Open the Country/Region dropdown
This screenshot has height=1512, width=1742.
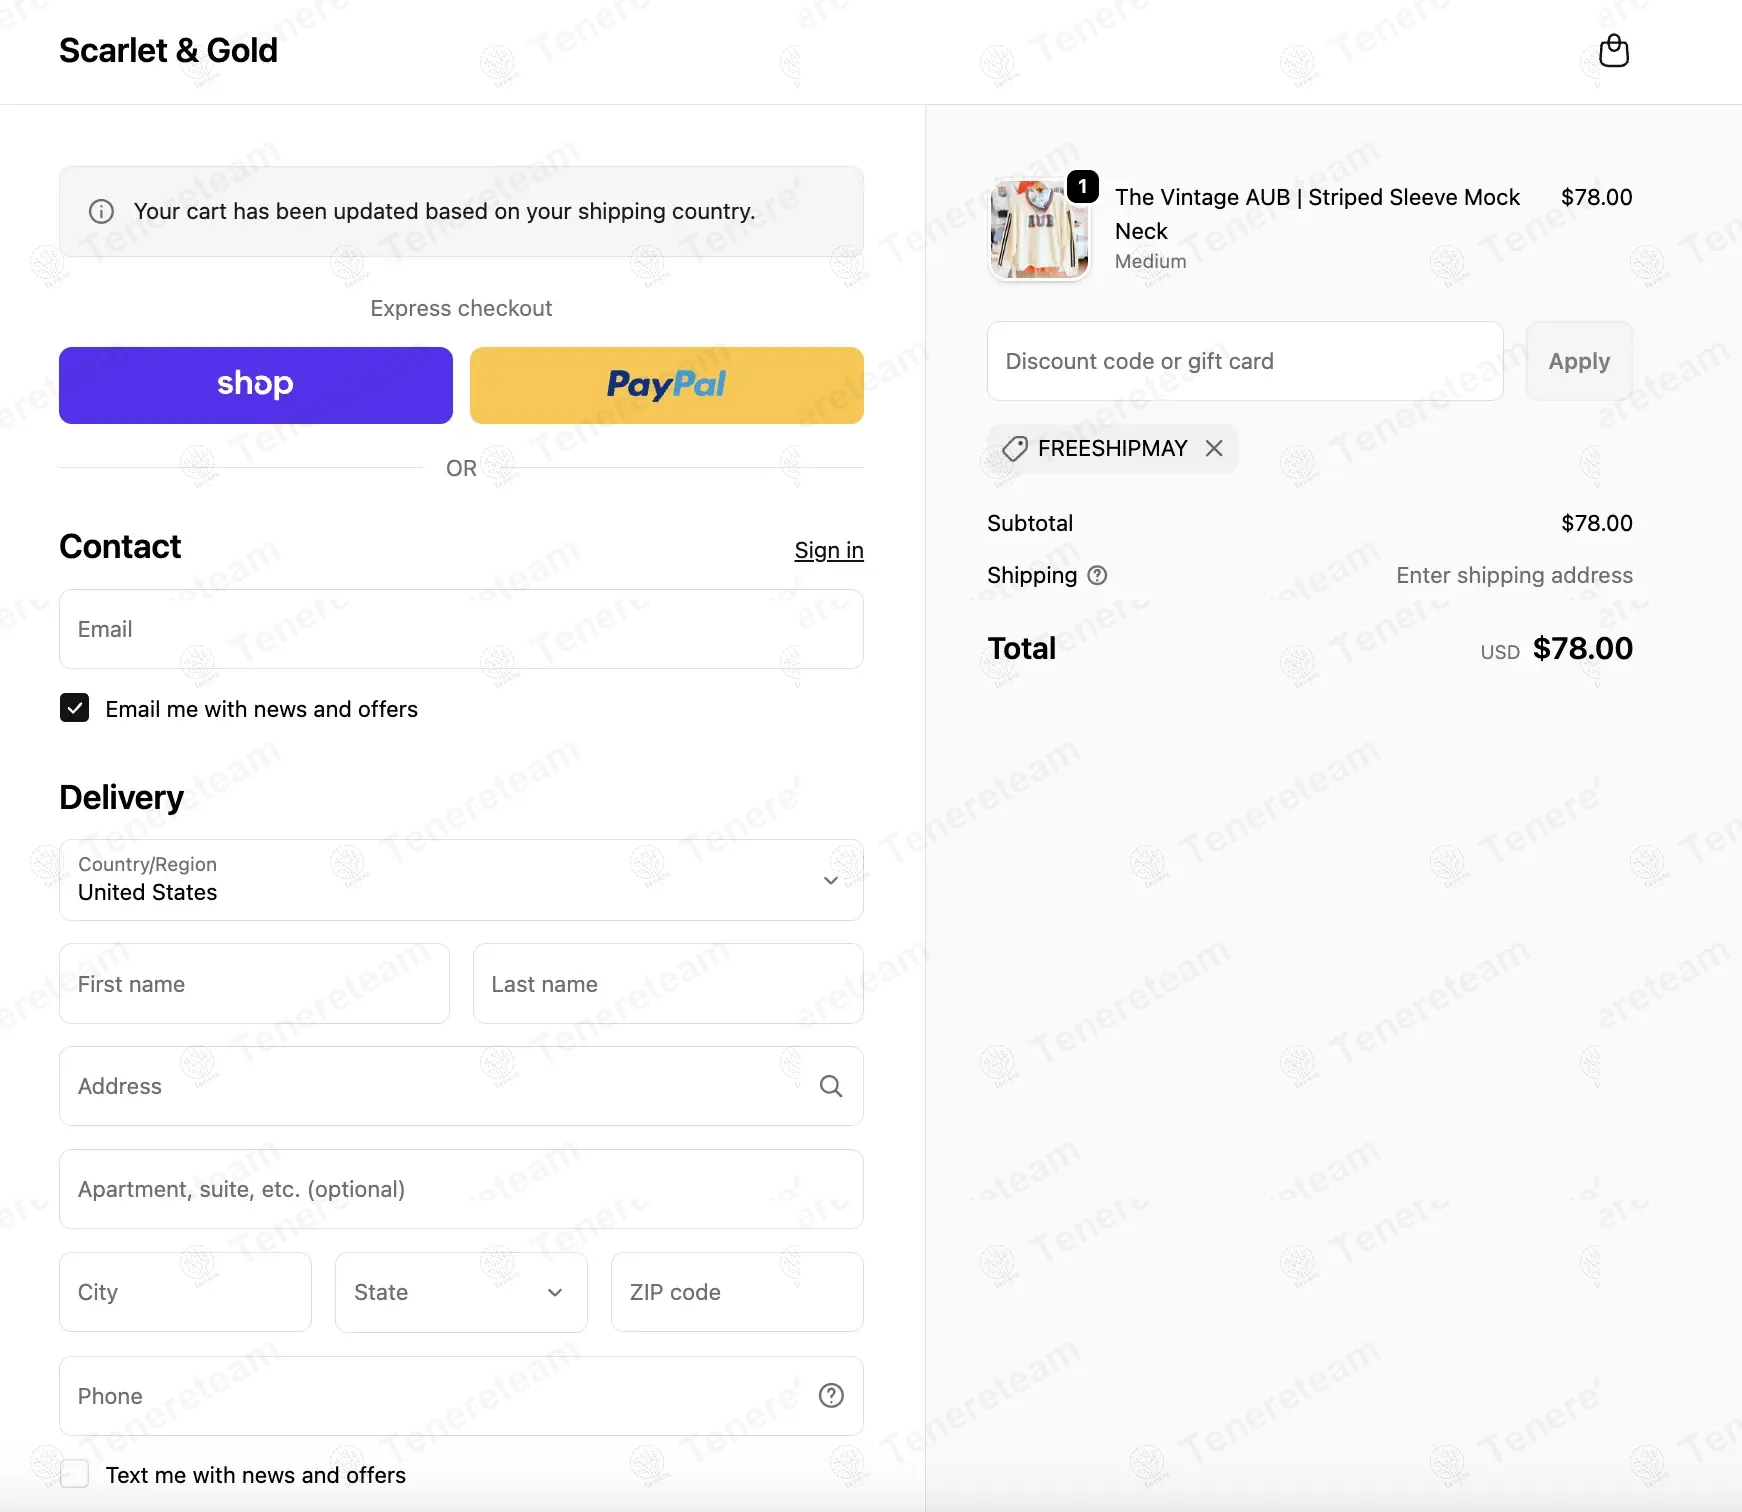[x=461, y=880]
